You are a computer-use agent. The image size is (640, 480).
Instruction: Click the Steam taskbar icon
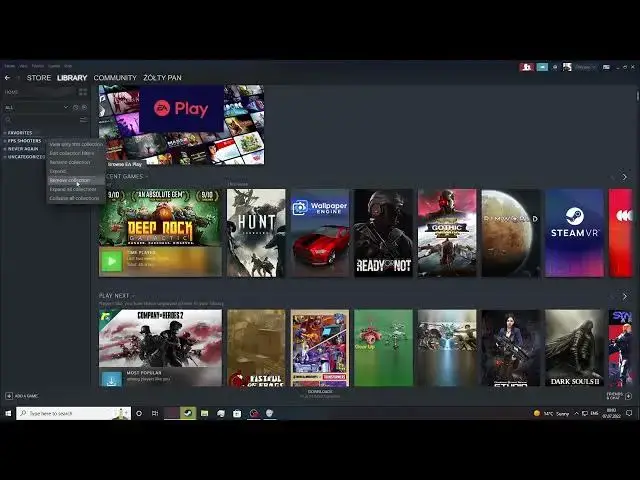click(188, 413)
